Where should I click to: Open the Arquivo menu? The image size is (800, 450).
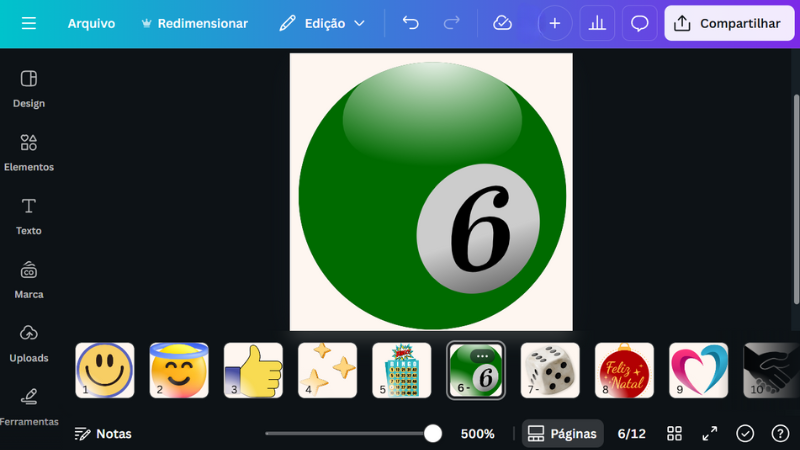point(91,23)
